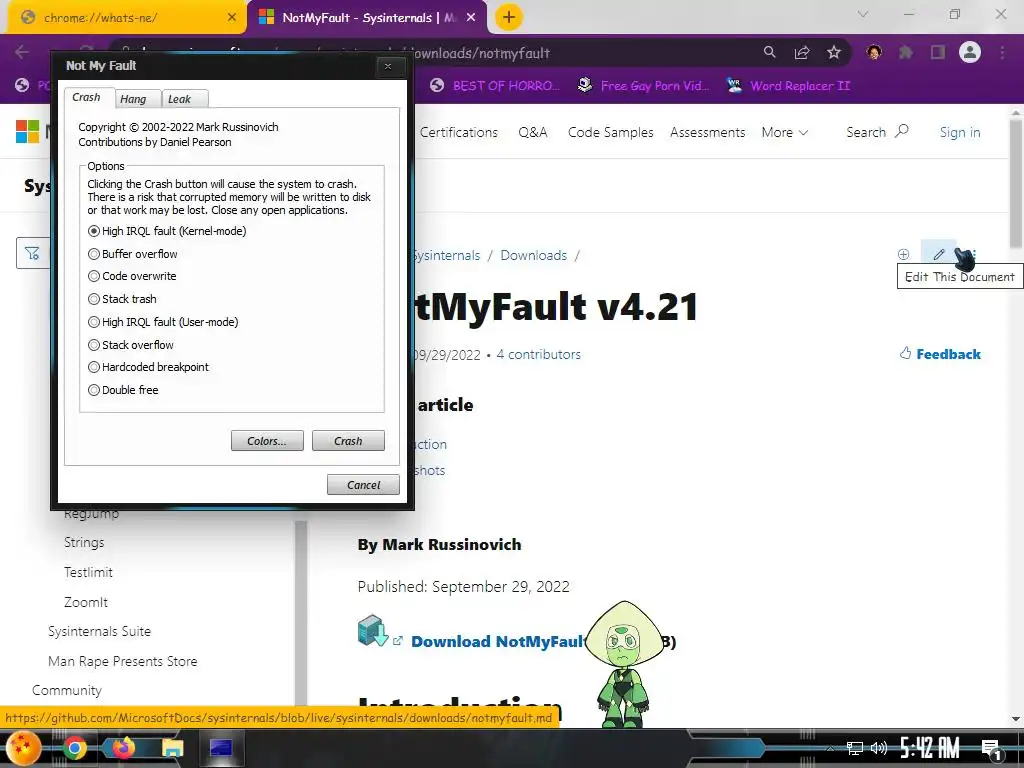This screenshot has height=768, width=1024.
Task: Bookmark this page with the star icon
Action: click(834, 52)
